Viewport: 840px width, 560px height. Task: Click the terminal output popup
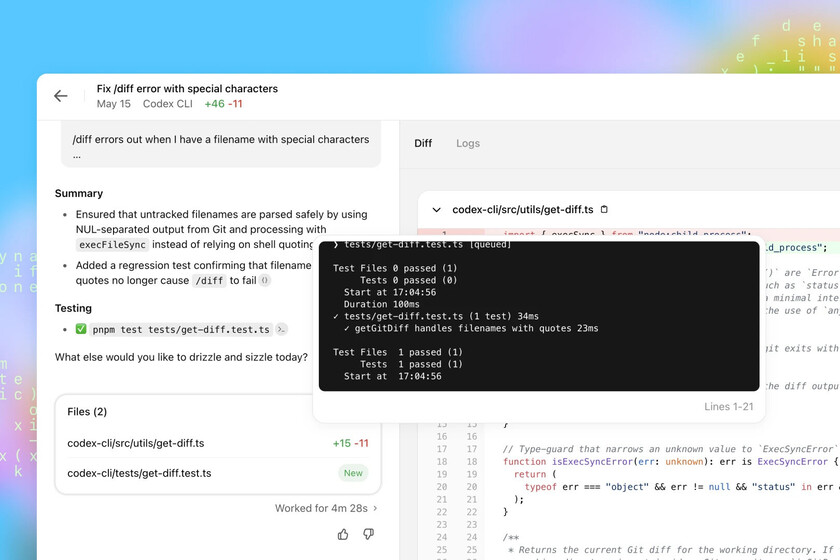point(538,316)
